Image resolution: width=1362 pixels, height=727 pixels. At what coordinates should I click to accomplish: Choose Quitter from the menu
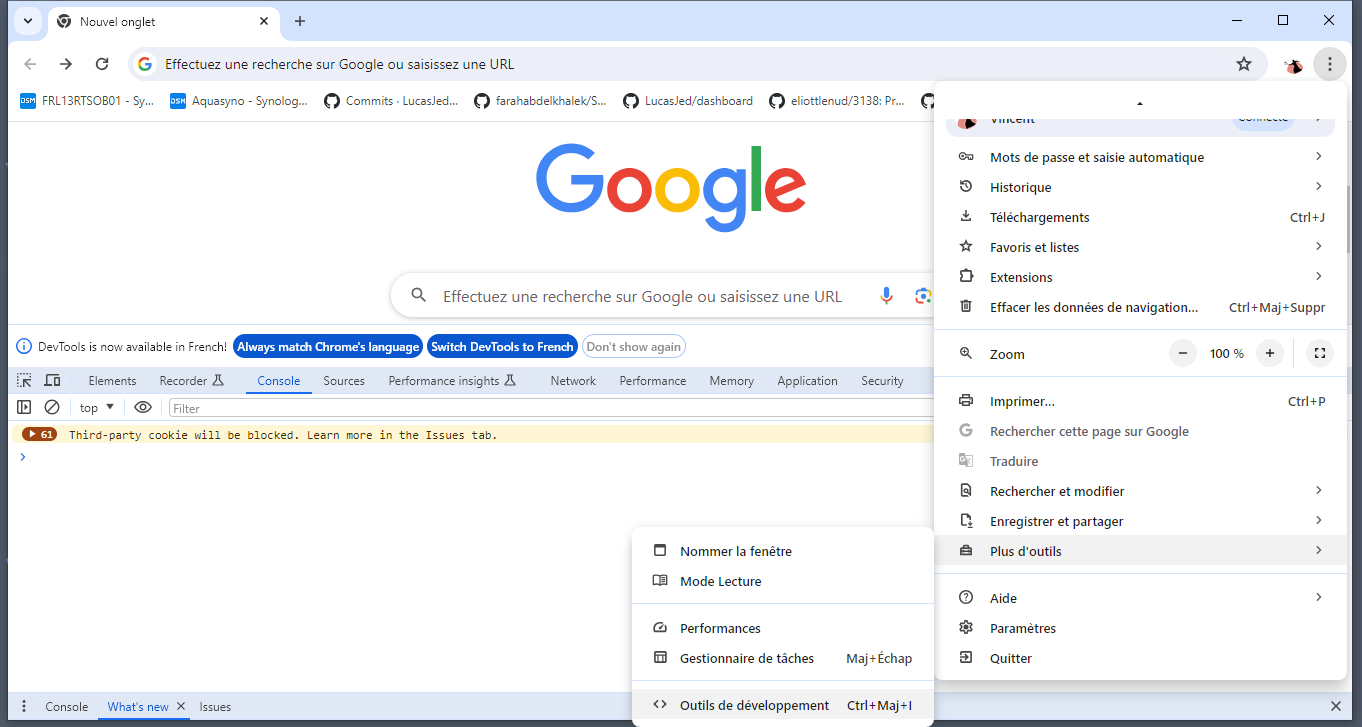click(x=1140, y=658)
